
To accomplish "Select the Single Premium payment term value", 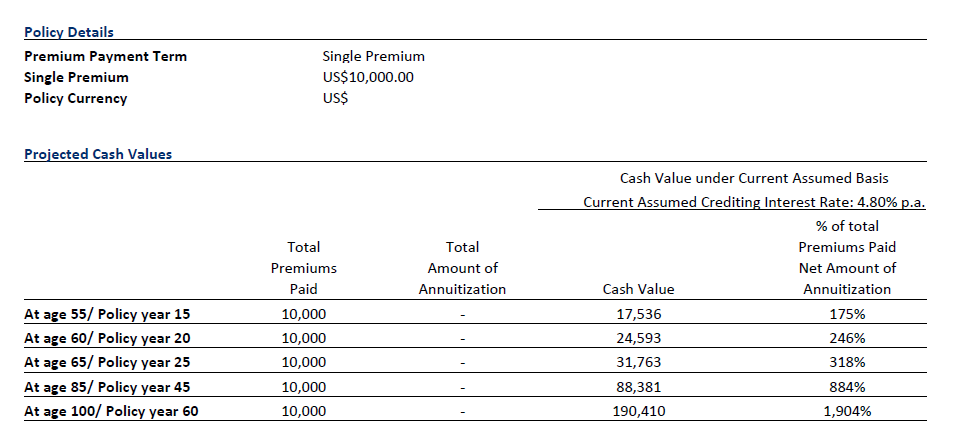I will [374, 56].
